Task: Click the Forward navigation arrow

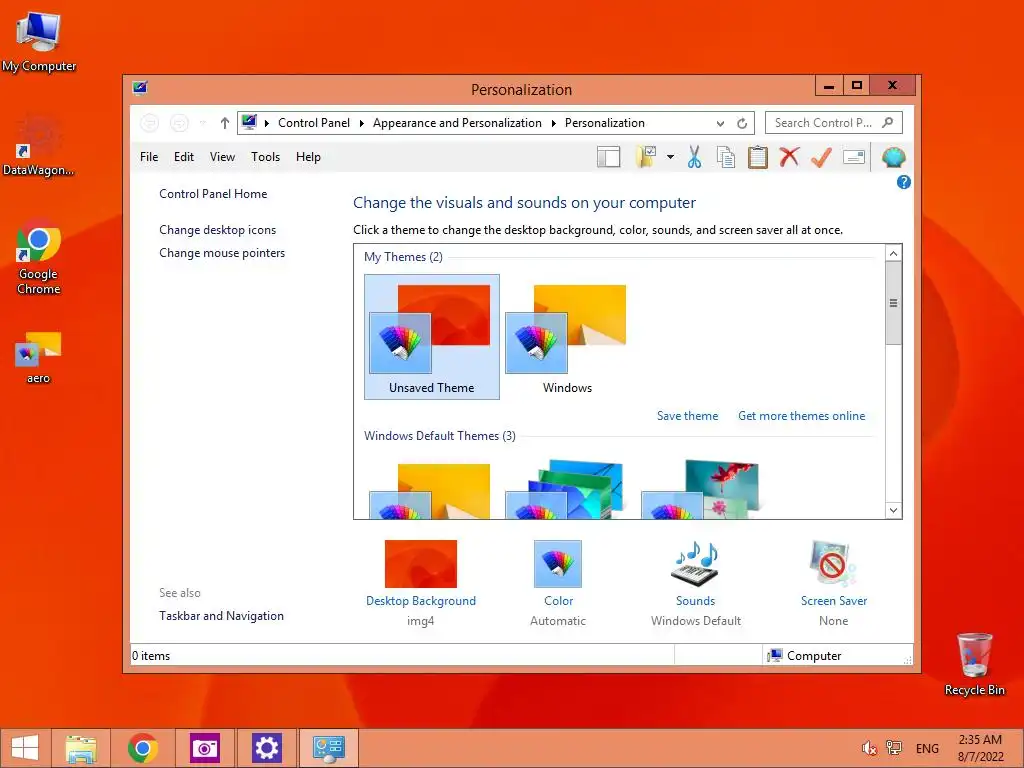Action: [x=179, y=123]
